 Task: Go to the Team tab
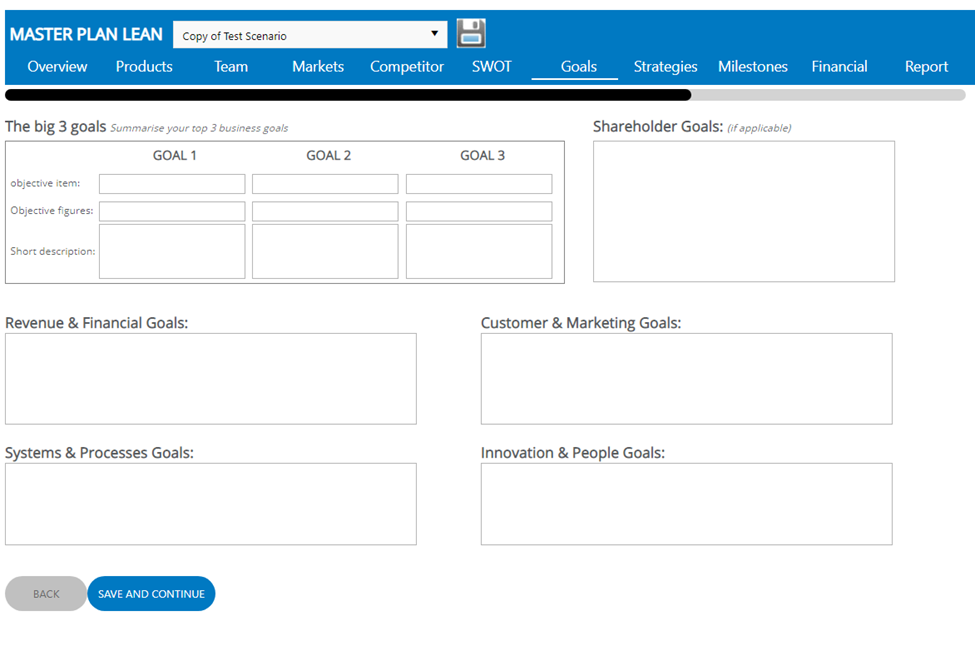point(231,67)
